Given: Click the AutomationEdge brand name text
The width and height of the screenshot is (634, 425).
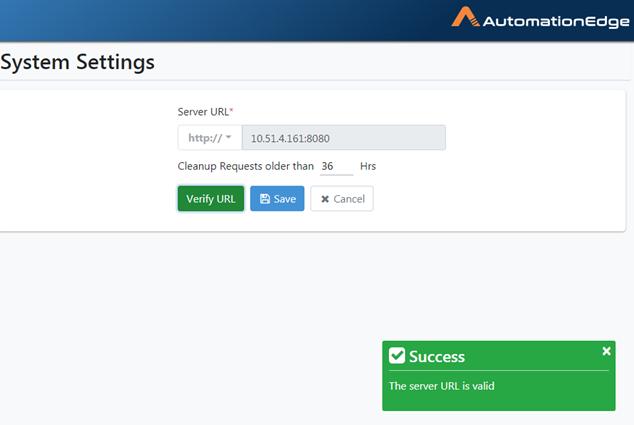Looking at the screenshot, I should click(556, 22).
